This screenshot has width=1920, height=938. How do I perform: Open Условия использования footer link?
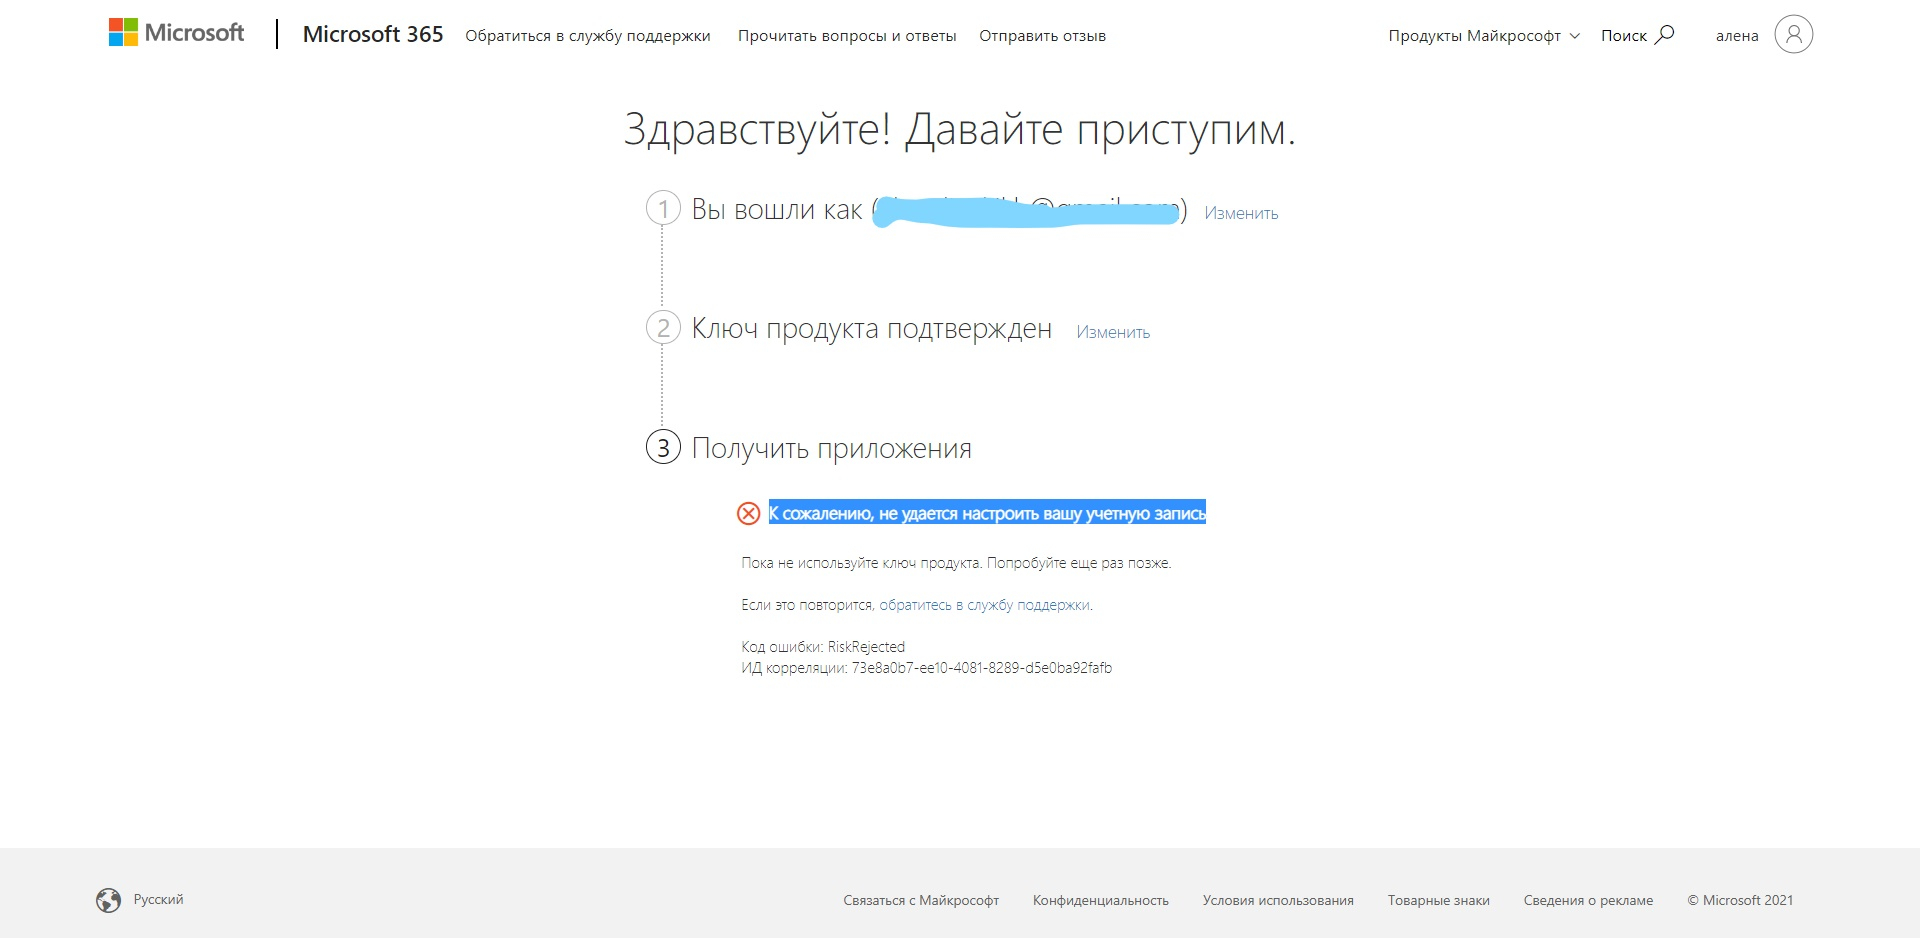[x=1278, y=900]
